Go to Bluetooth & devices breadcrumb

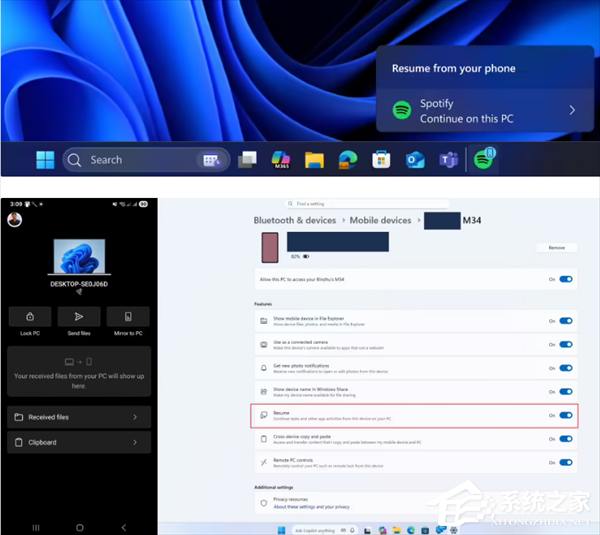coord(295,220)
